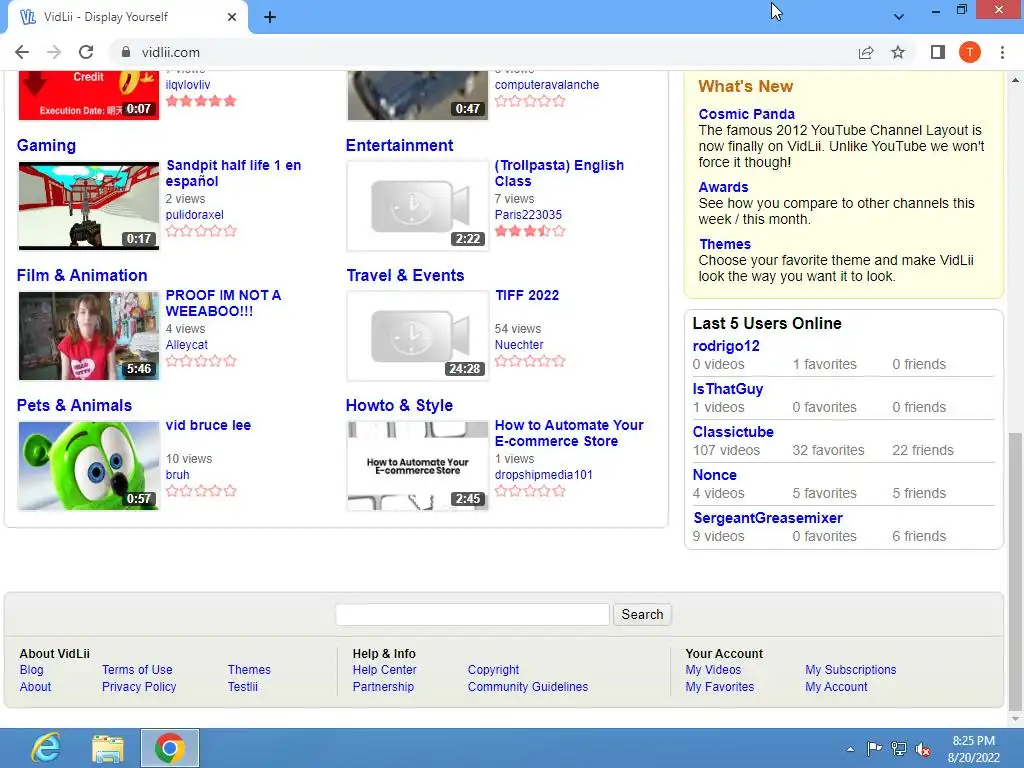The image size is (1024, 768).
Task: Play the vid bruce lee thumbnail
Action: [89, 466]
